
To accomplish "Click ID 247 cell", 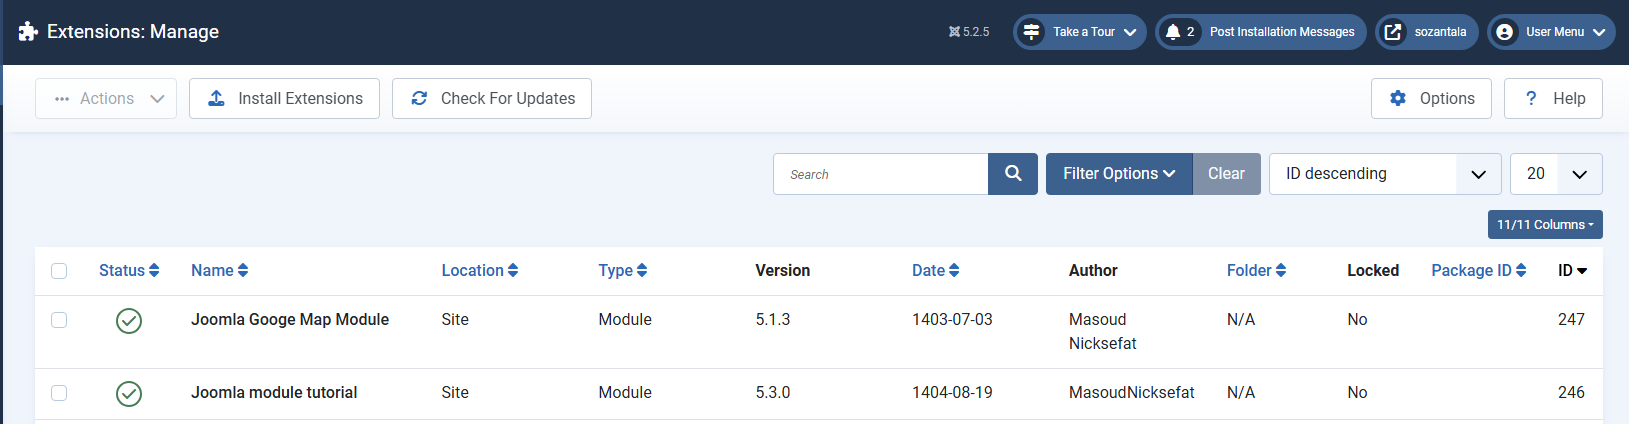I will tap(1571, 320).
